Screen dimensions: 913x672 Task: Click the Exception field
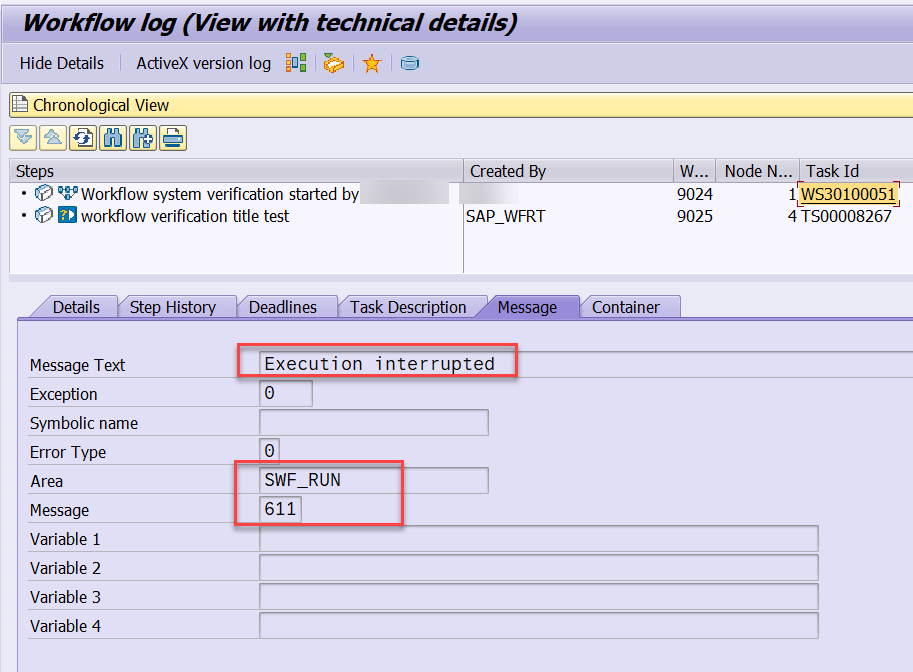pyautogui.click(x=285, y=393)
